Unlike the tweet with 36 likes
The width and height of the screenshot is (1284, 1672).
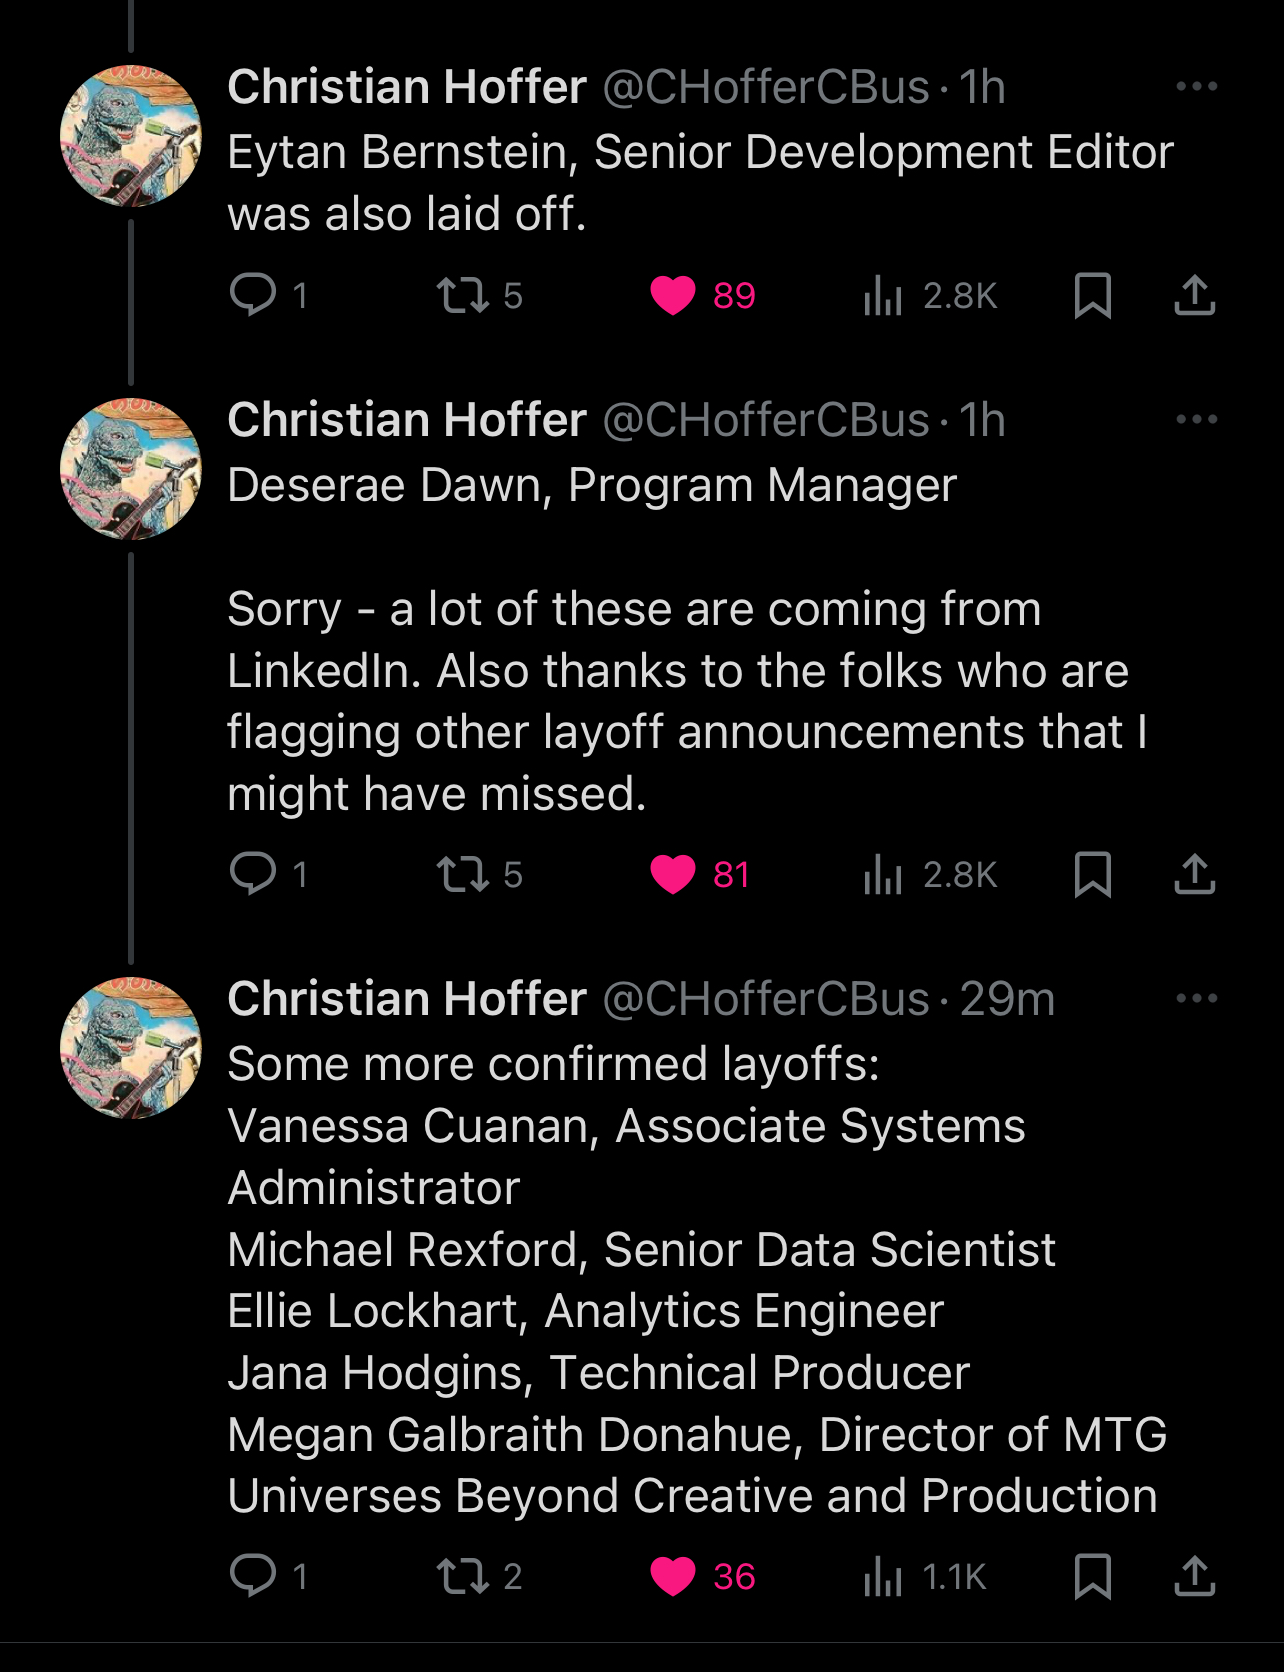[673, 1576]
